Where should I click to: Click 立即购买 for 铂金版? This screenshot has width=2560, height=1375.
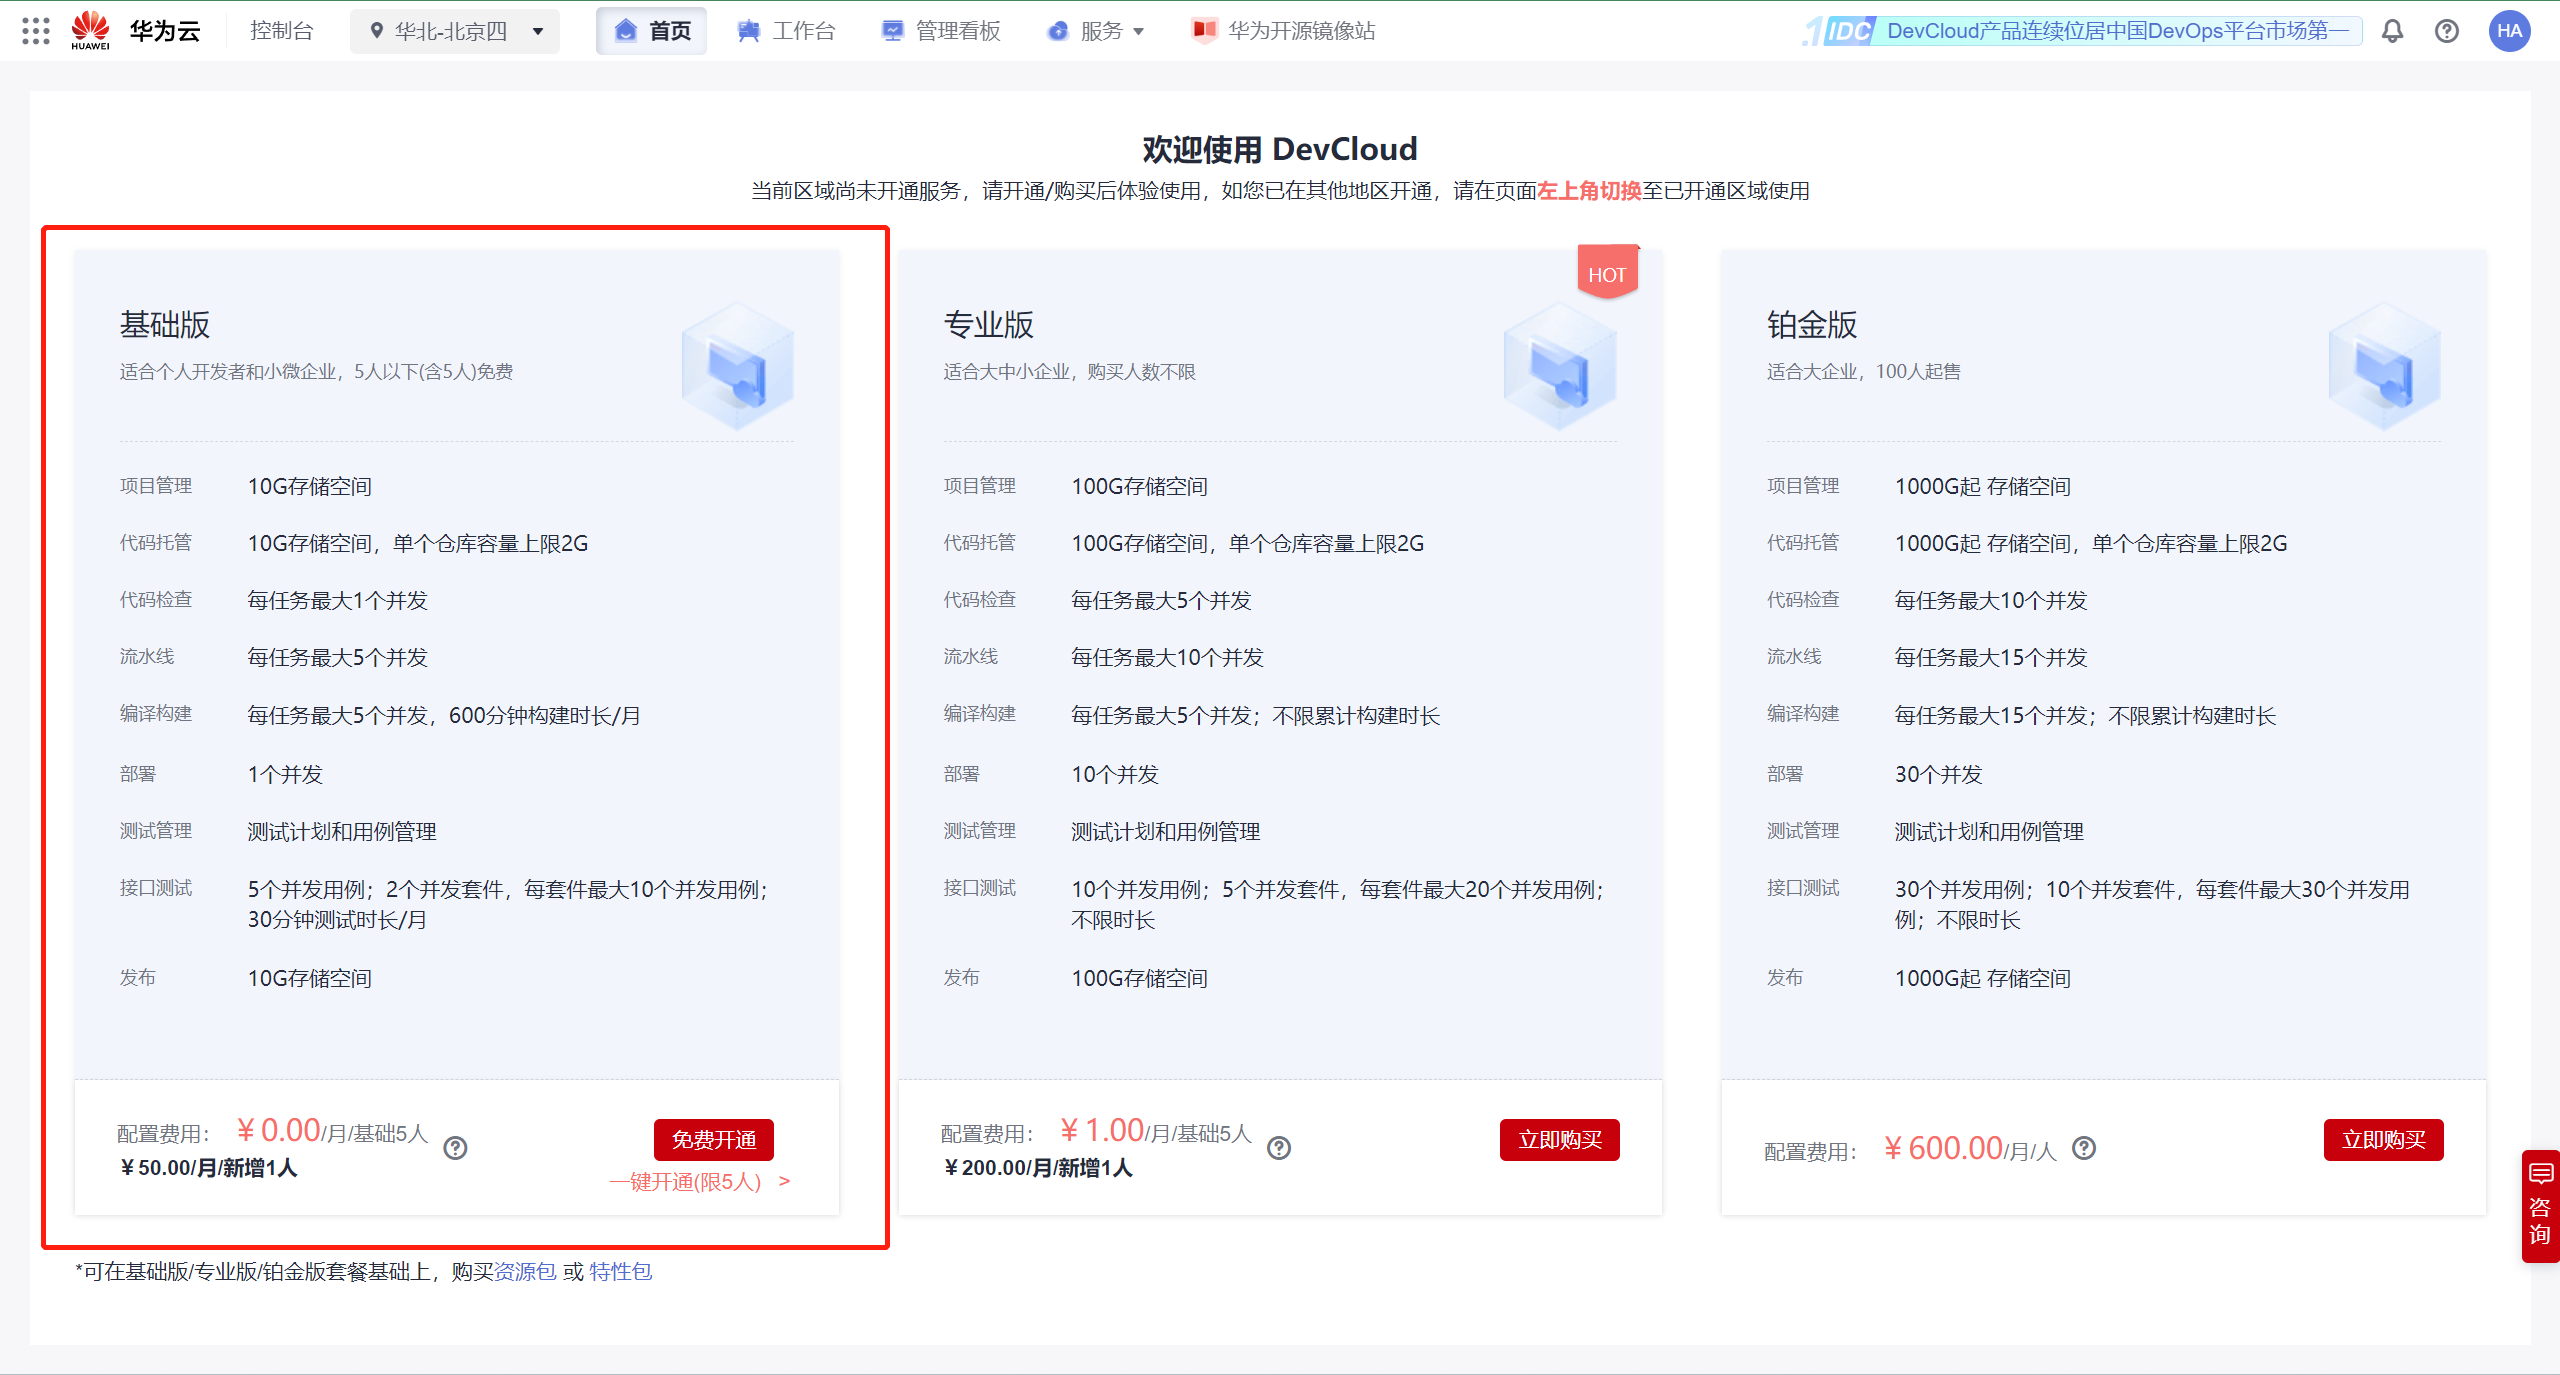pyautogui.click(x=2384, y=1140)
